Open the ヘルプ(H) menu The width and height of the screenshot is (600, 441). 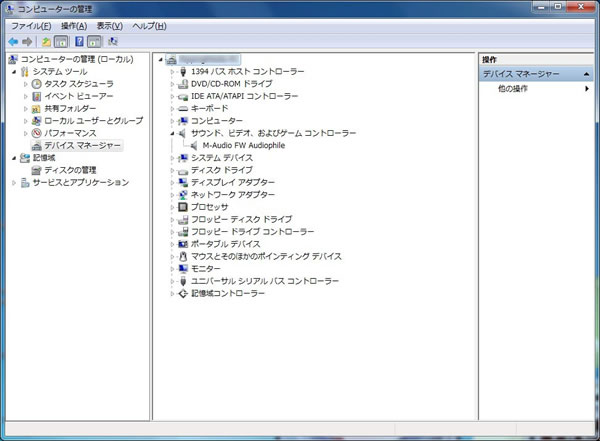tap(149, 25)
